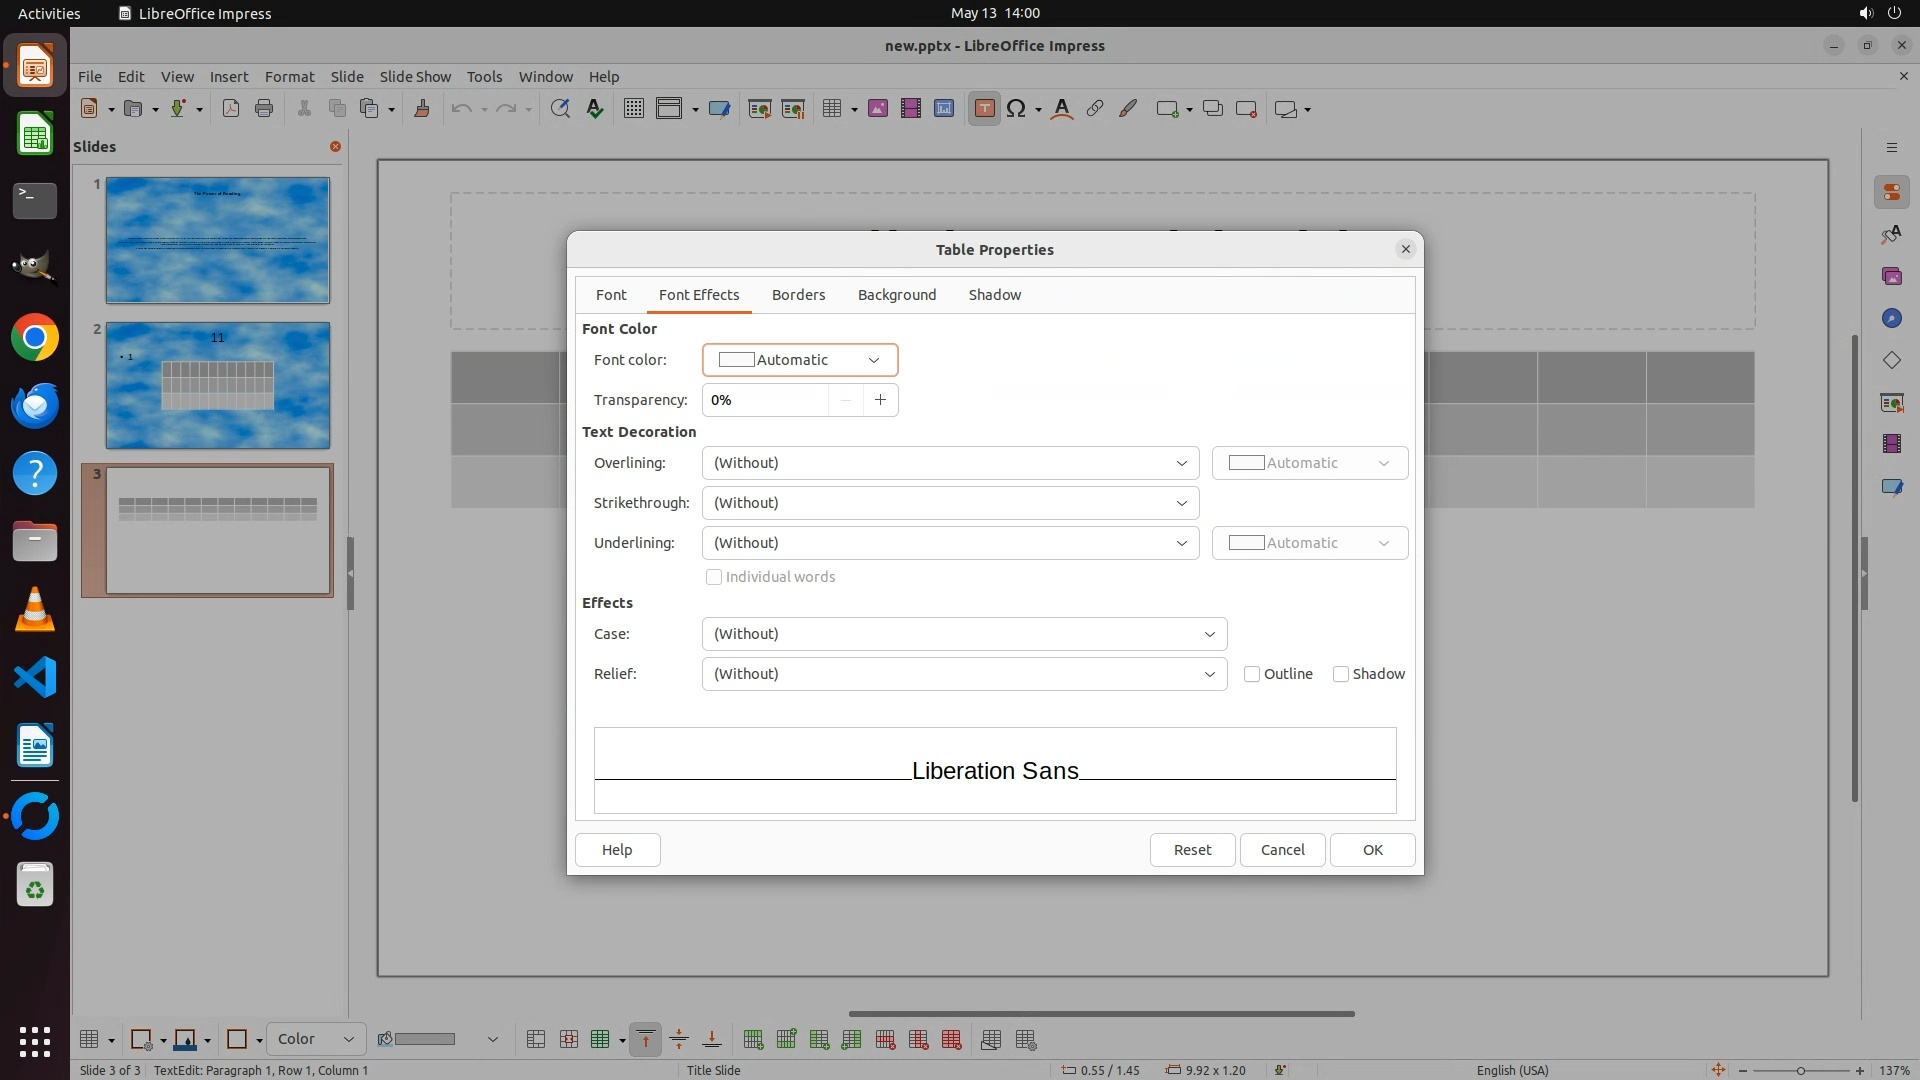The width and height of the screenshot is (1920, 1080).
Task: Enable the Outline checkbox
Action: tap(1252, 674)
